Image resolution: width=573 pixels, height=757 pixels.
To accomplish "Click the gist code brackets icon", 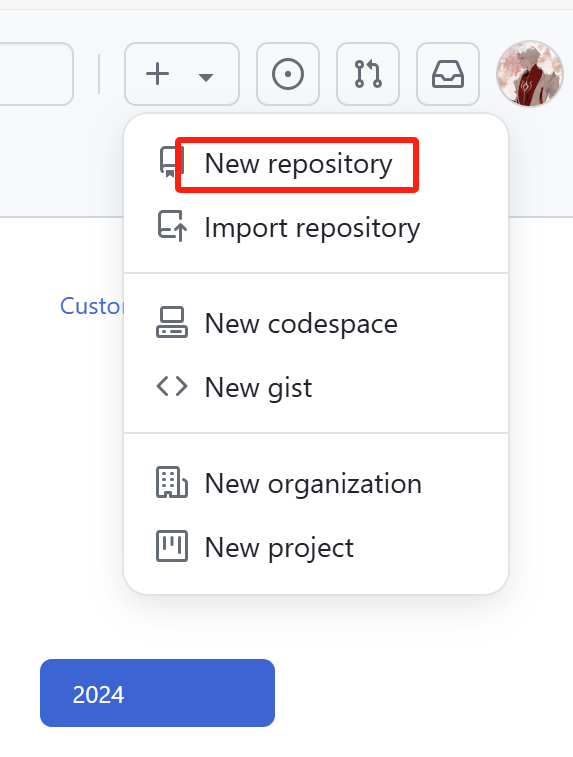I will tap(172, 386).
